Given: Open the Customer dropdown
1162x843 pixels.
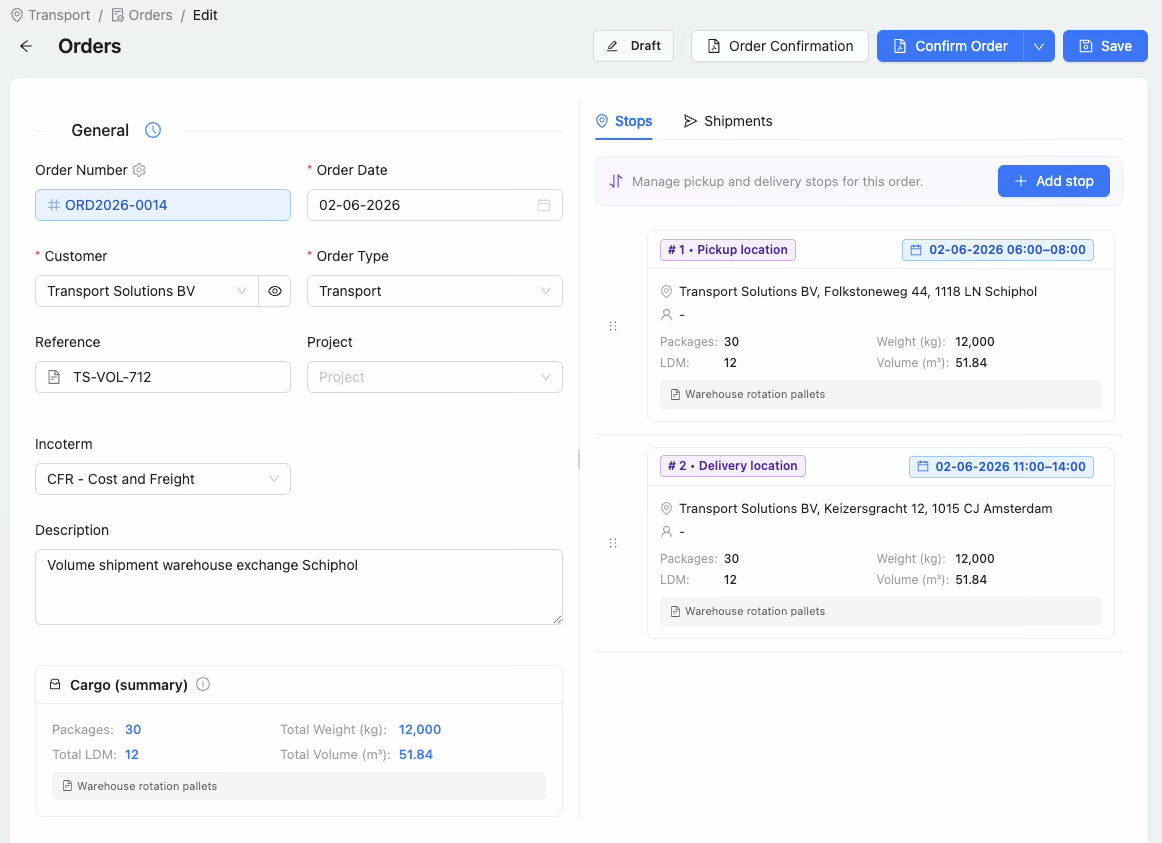Looking at the screenshot, I should pyautogui.click(x=147, y=291).
